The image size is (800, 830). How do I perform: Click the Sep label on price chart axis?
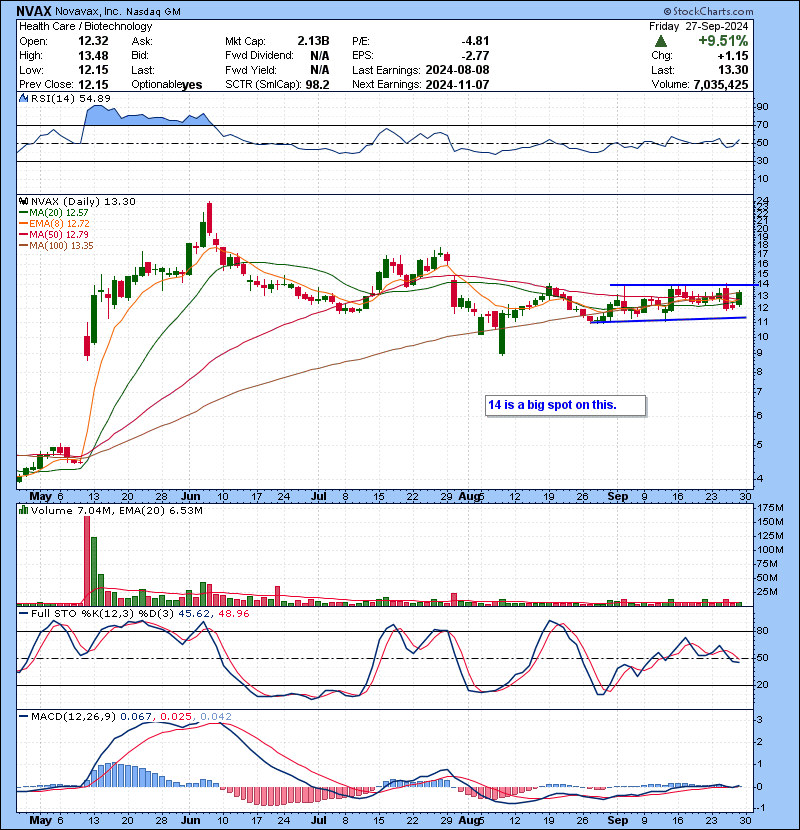(617, 497)
